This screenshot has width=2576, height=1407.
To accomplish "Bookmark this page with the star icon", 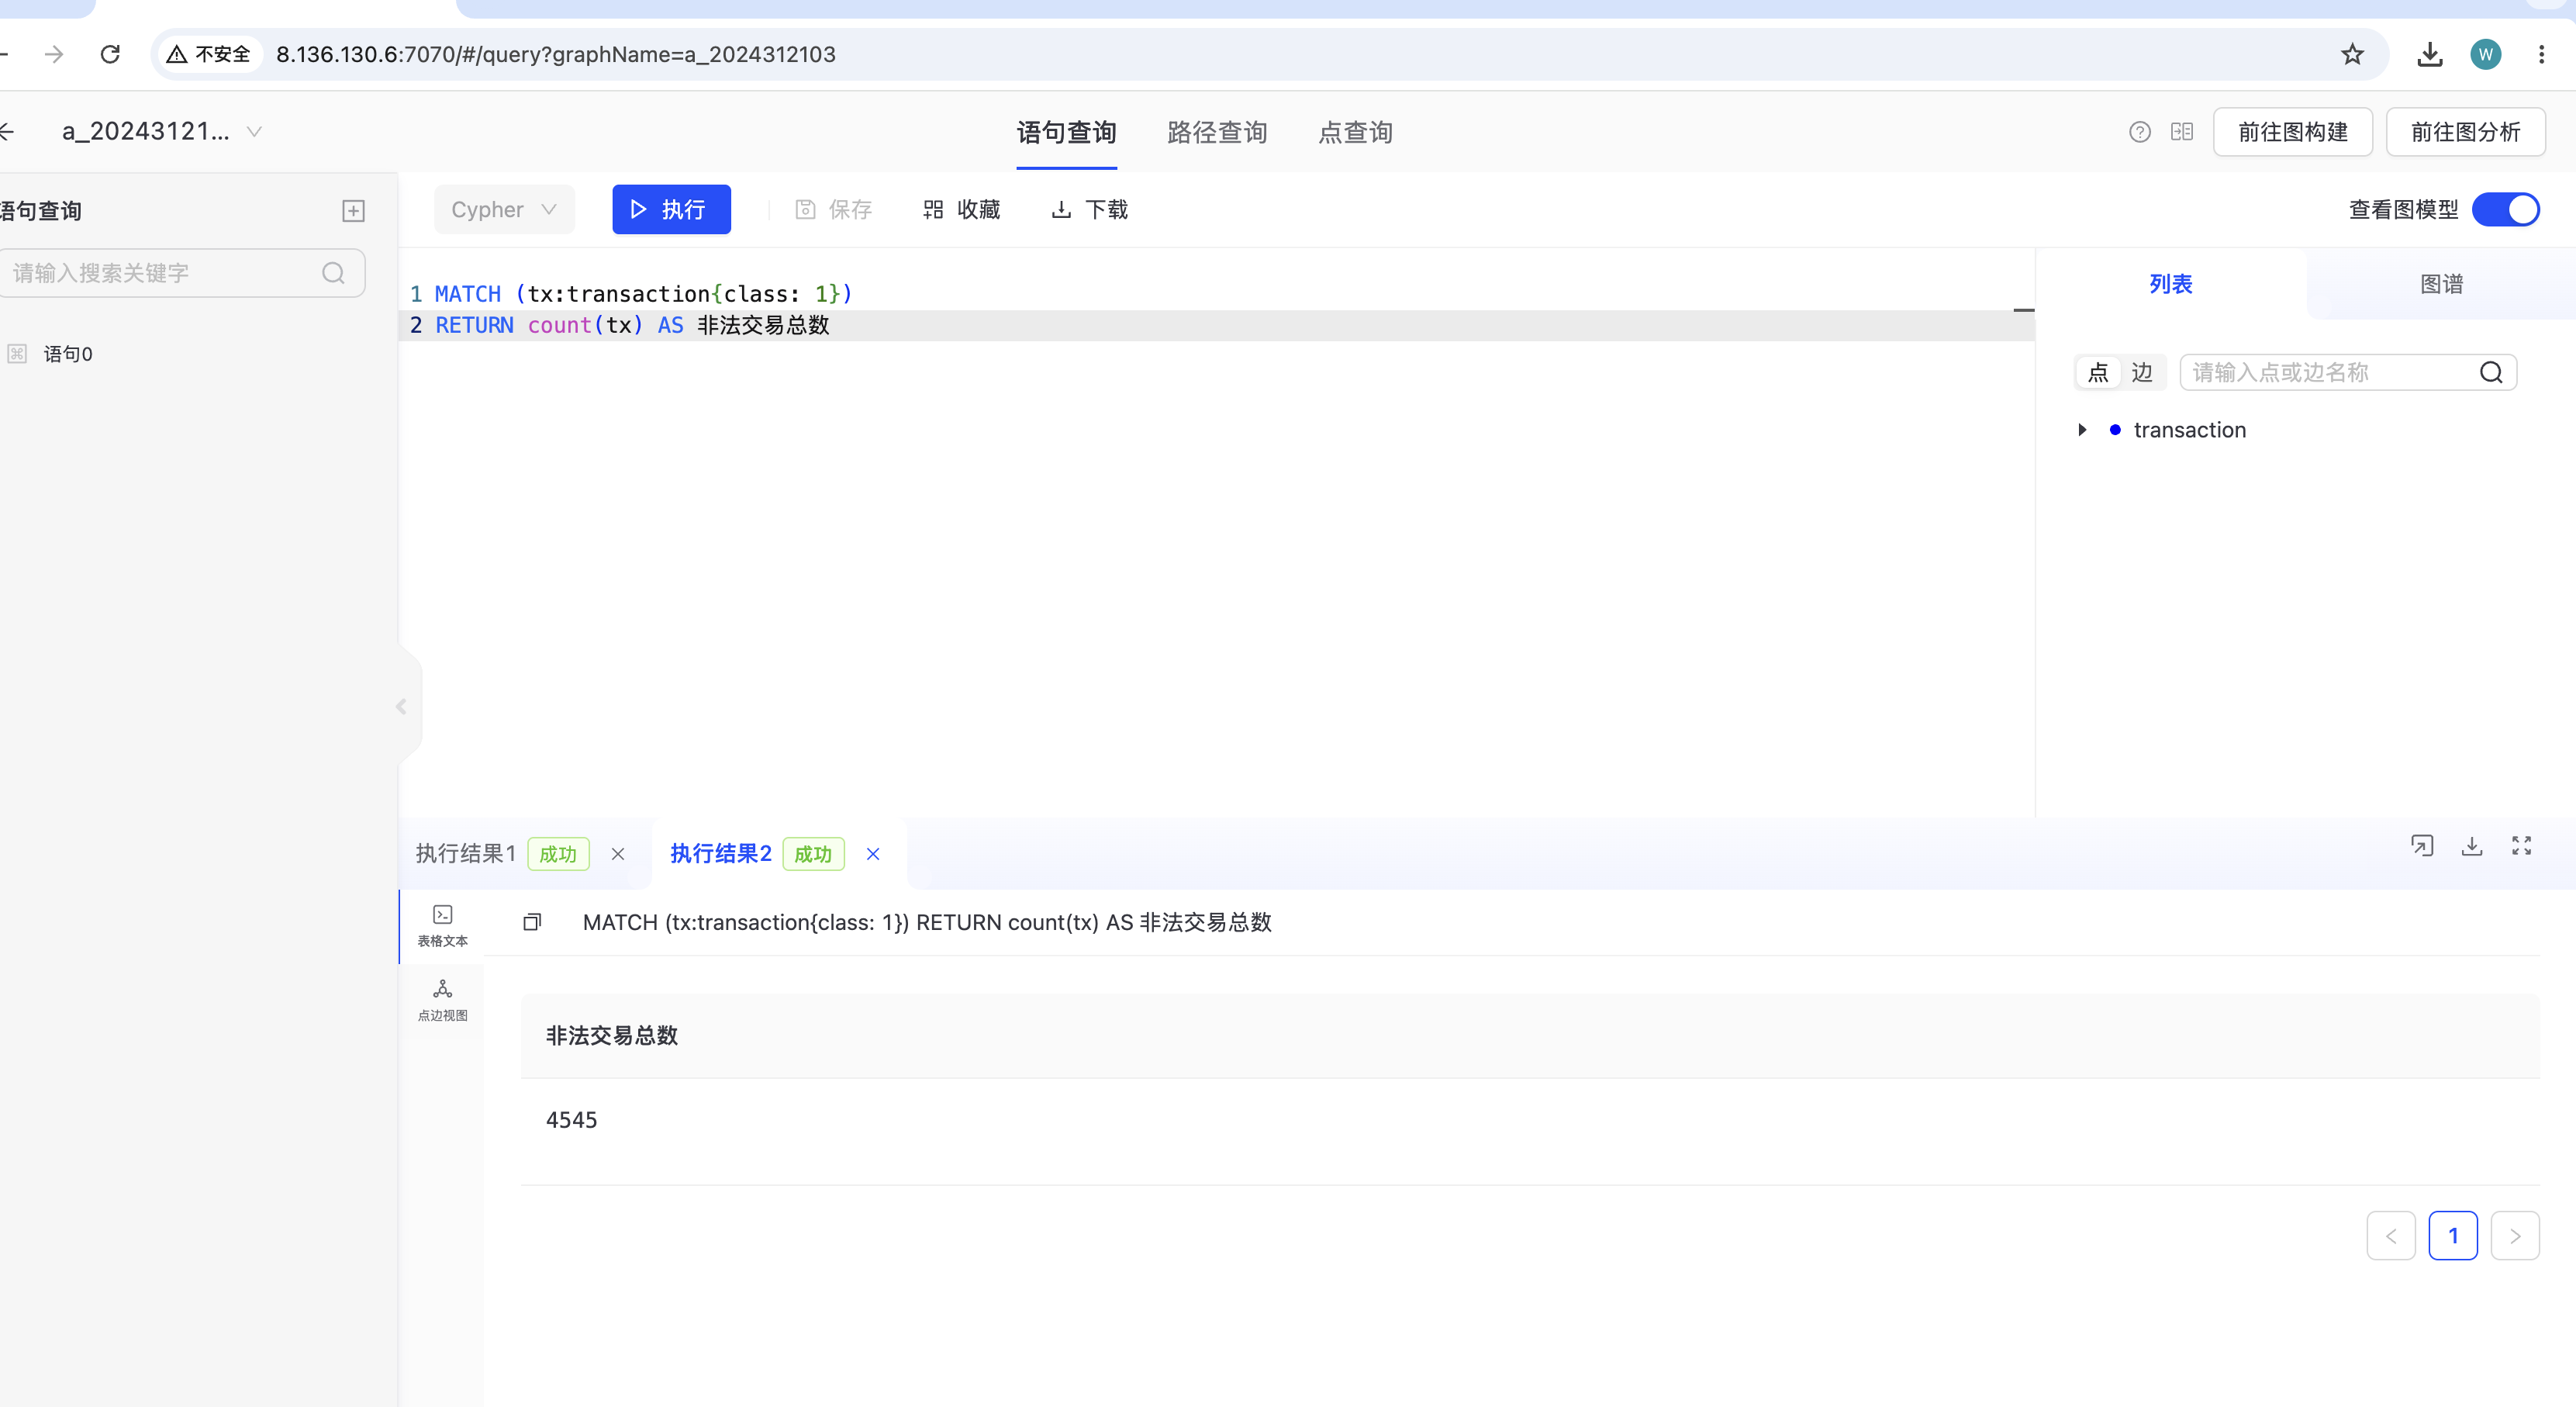I will [2352, 54].
